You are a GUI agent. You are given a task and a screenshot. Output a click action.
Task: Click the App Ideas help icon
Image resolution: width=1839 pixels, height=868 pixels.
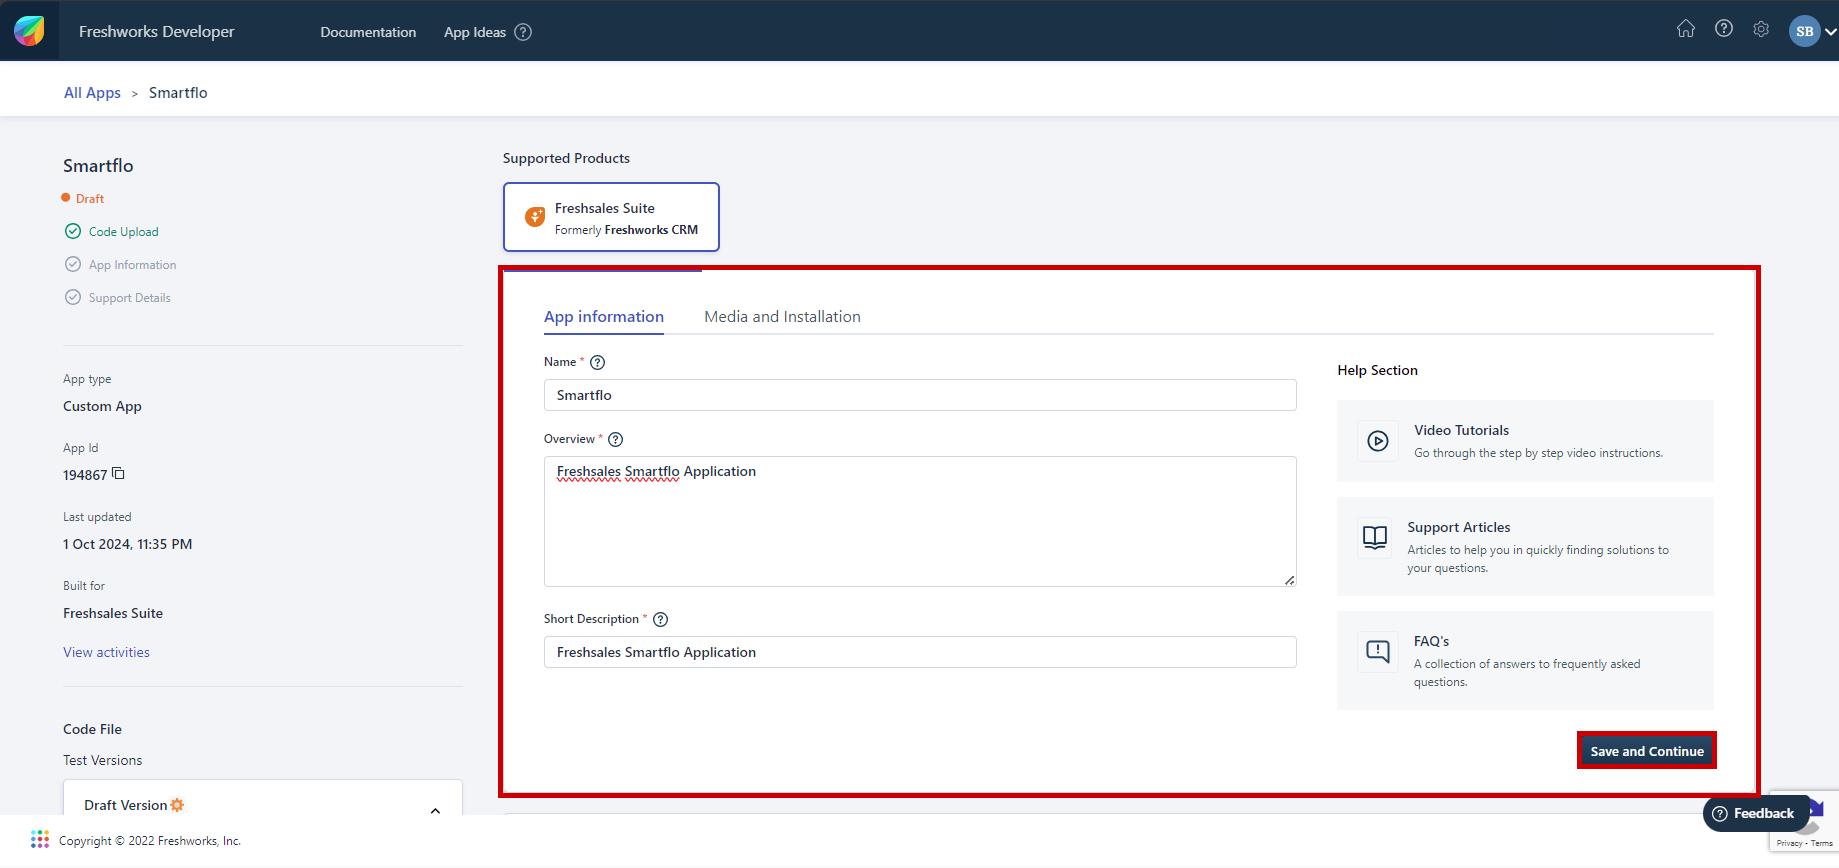click(523, 32)
